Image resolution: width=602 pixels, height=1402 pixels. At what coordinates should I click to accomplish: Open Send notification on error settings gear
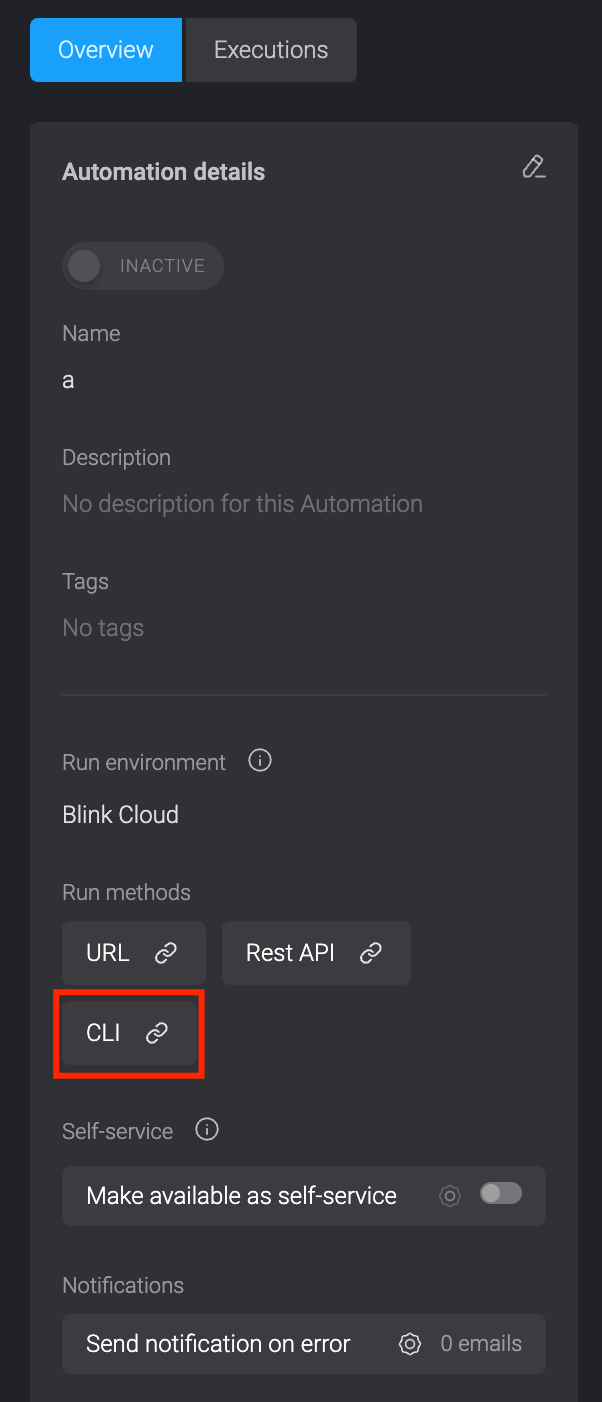click(409, 1344)
